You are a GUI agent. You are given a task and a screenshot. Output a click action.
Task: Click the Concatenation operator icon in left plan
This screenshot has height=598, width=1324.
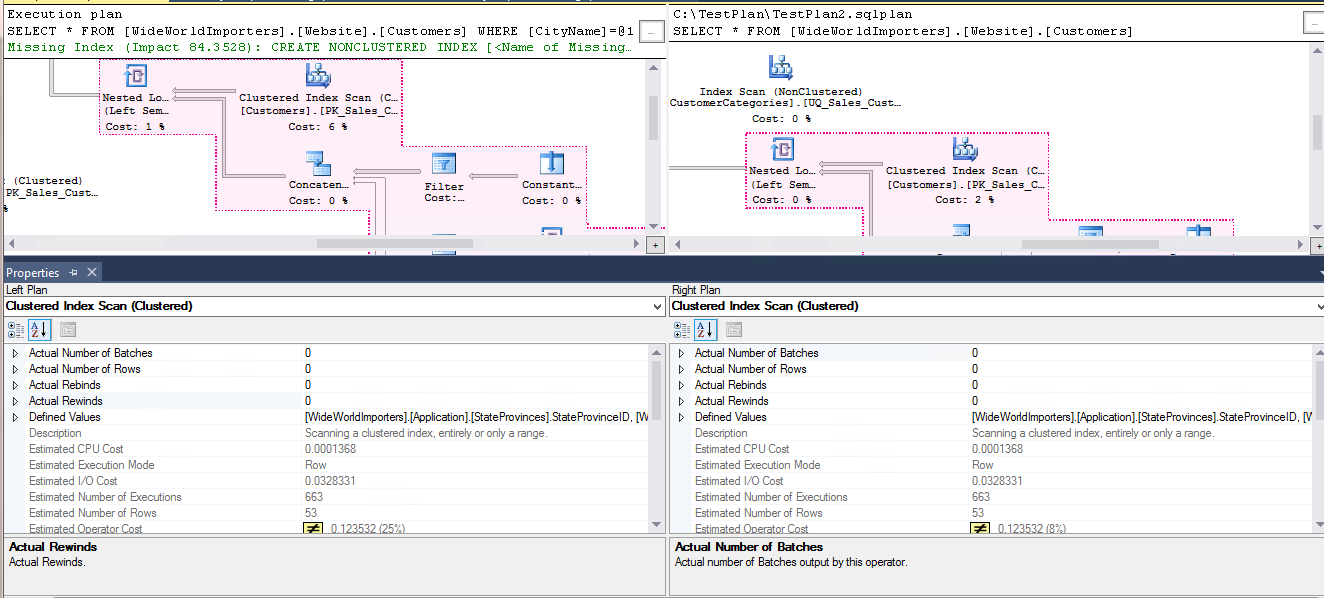318,162
